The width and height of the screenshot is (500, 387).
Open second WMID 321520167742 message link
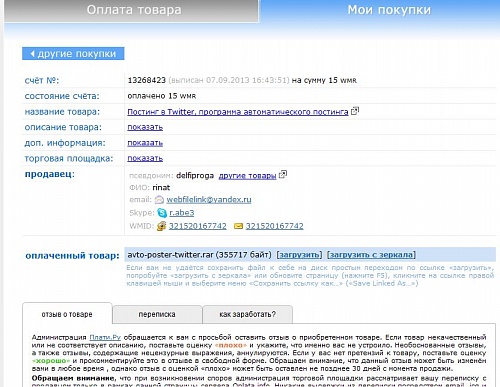pyautogui.click(x=275, y=226)
